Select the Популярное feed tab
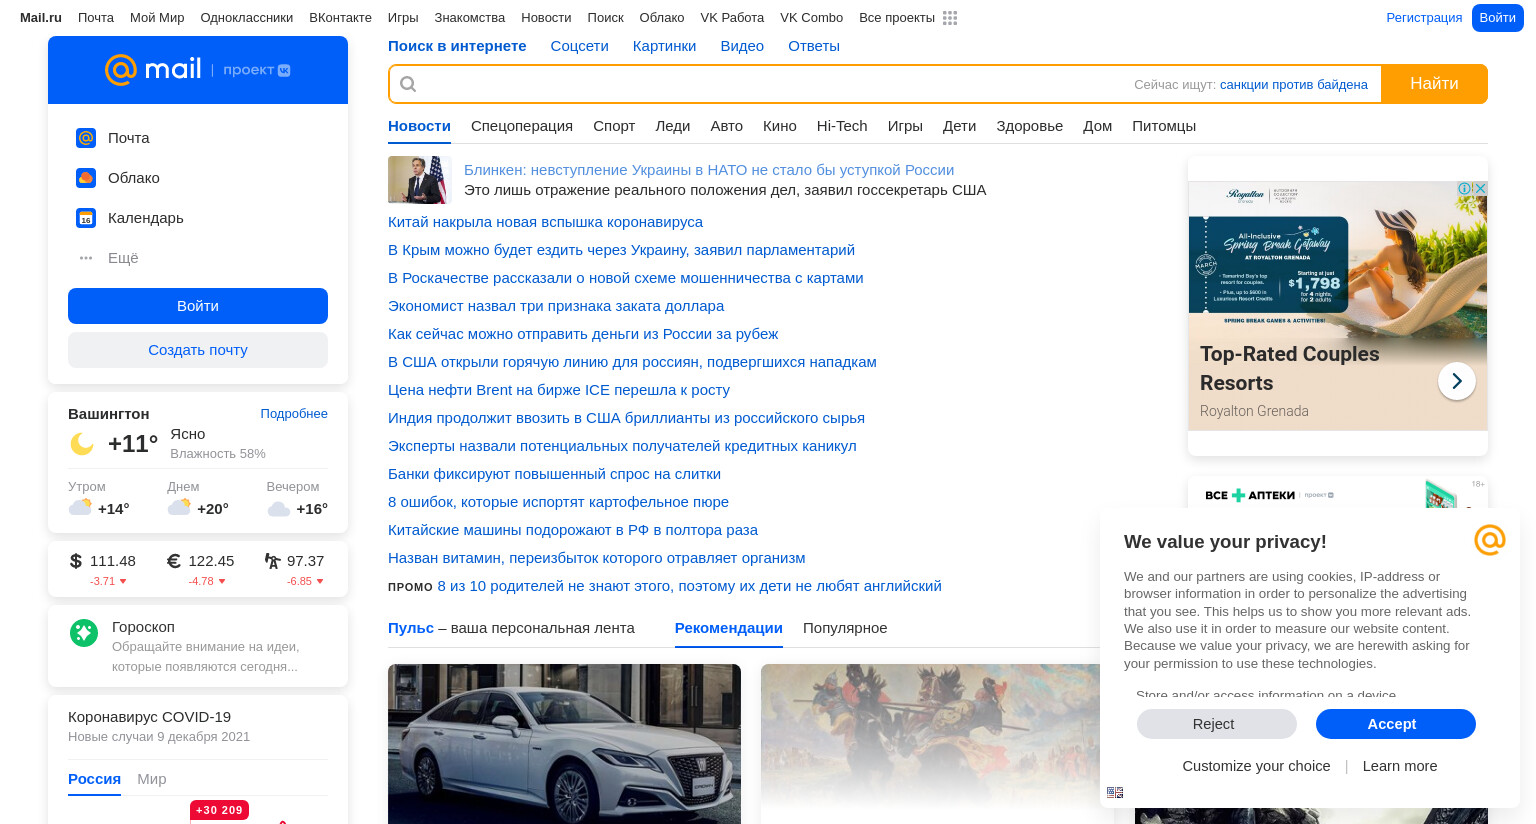 pyautogui.click(x=845, y=628)
